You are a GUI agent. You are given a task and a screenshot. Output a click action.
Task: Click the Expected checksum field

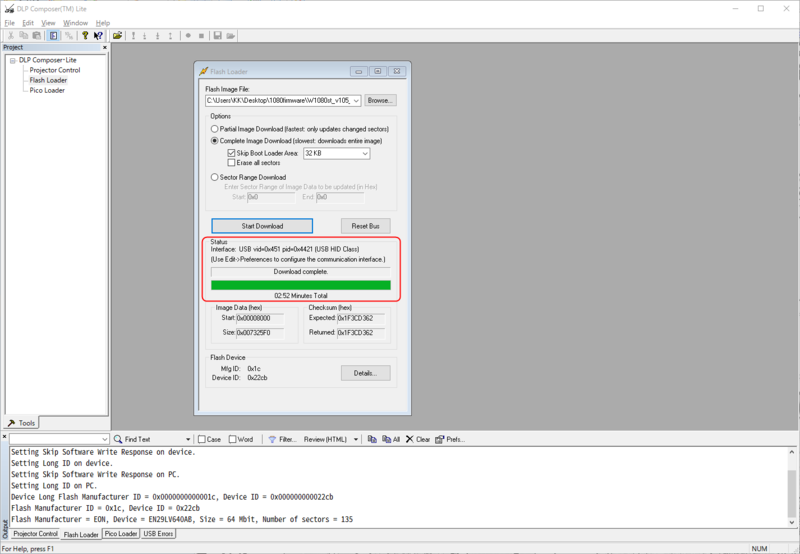(361, 318)
